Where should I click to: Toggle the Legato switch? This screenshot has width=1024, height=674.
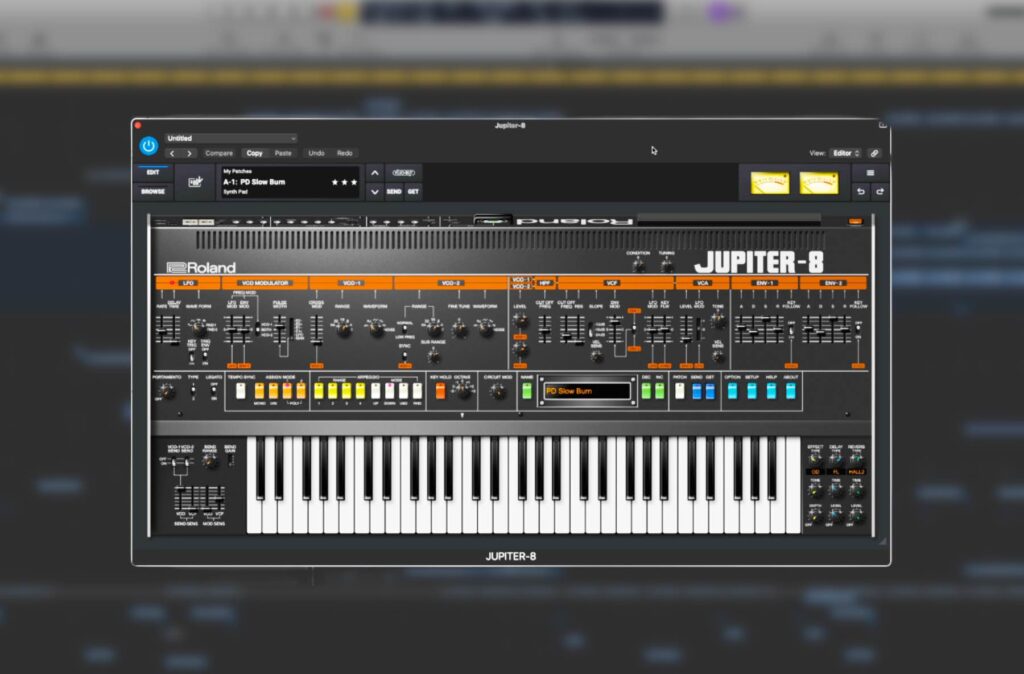click(x=214, y=391)
